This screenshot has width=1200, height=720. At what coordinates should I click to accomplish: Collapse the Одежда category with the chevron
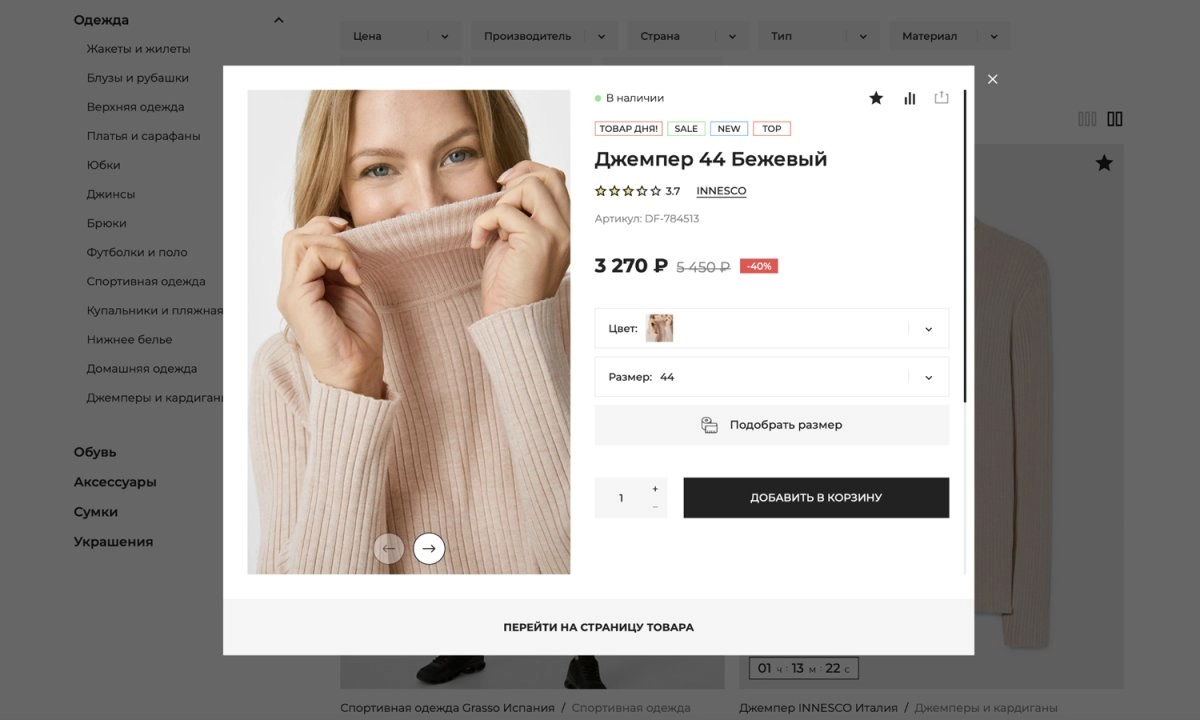click(x=278, y=19)
